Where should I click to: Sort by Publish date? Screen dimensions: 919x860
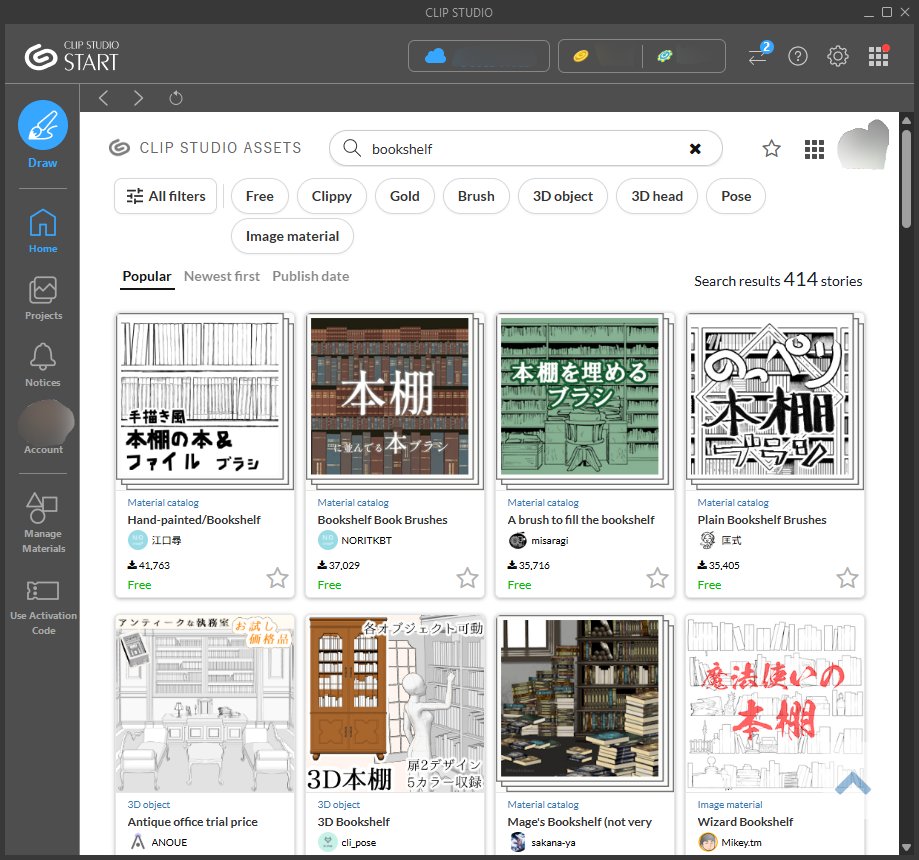coord(311,276)
